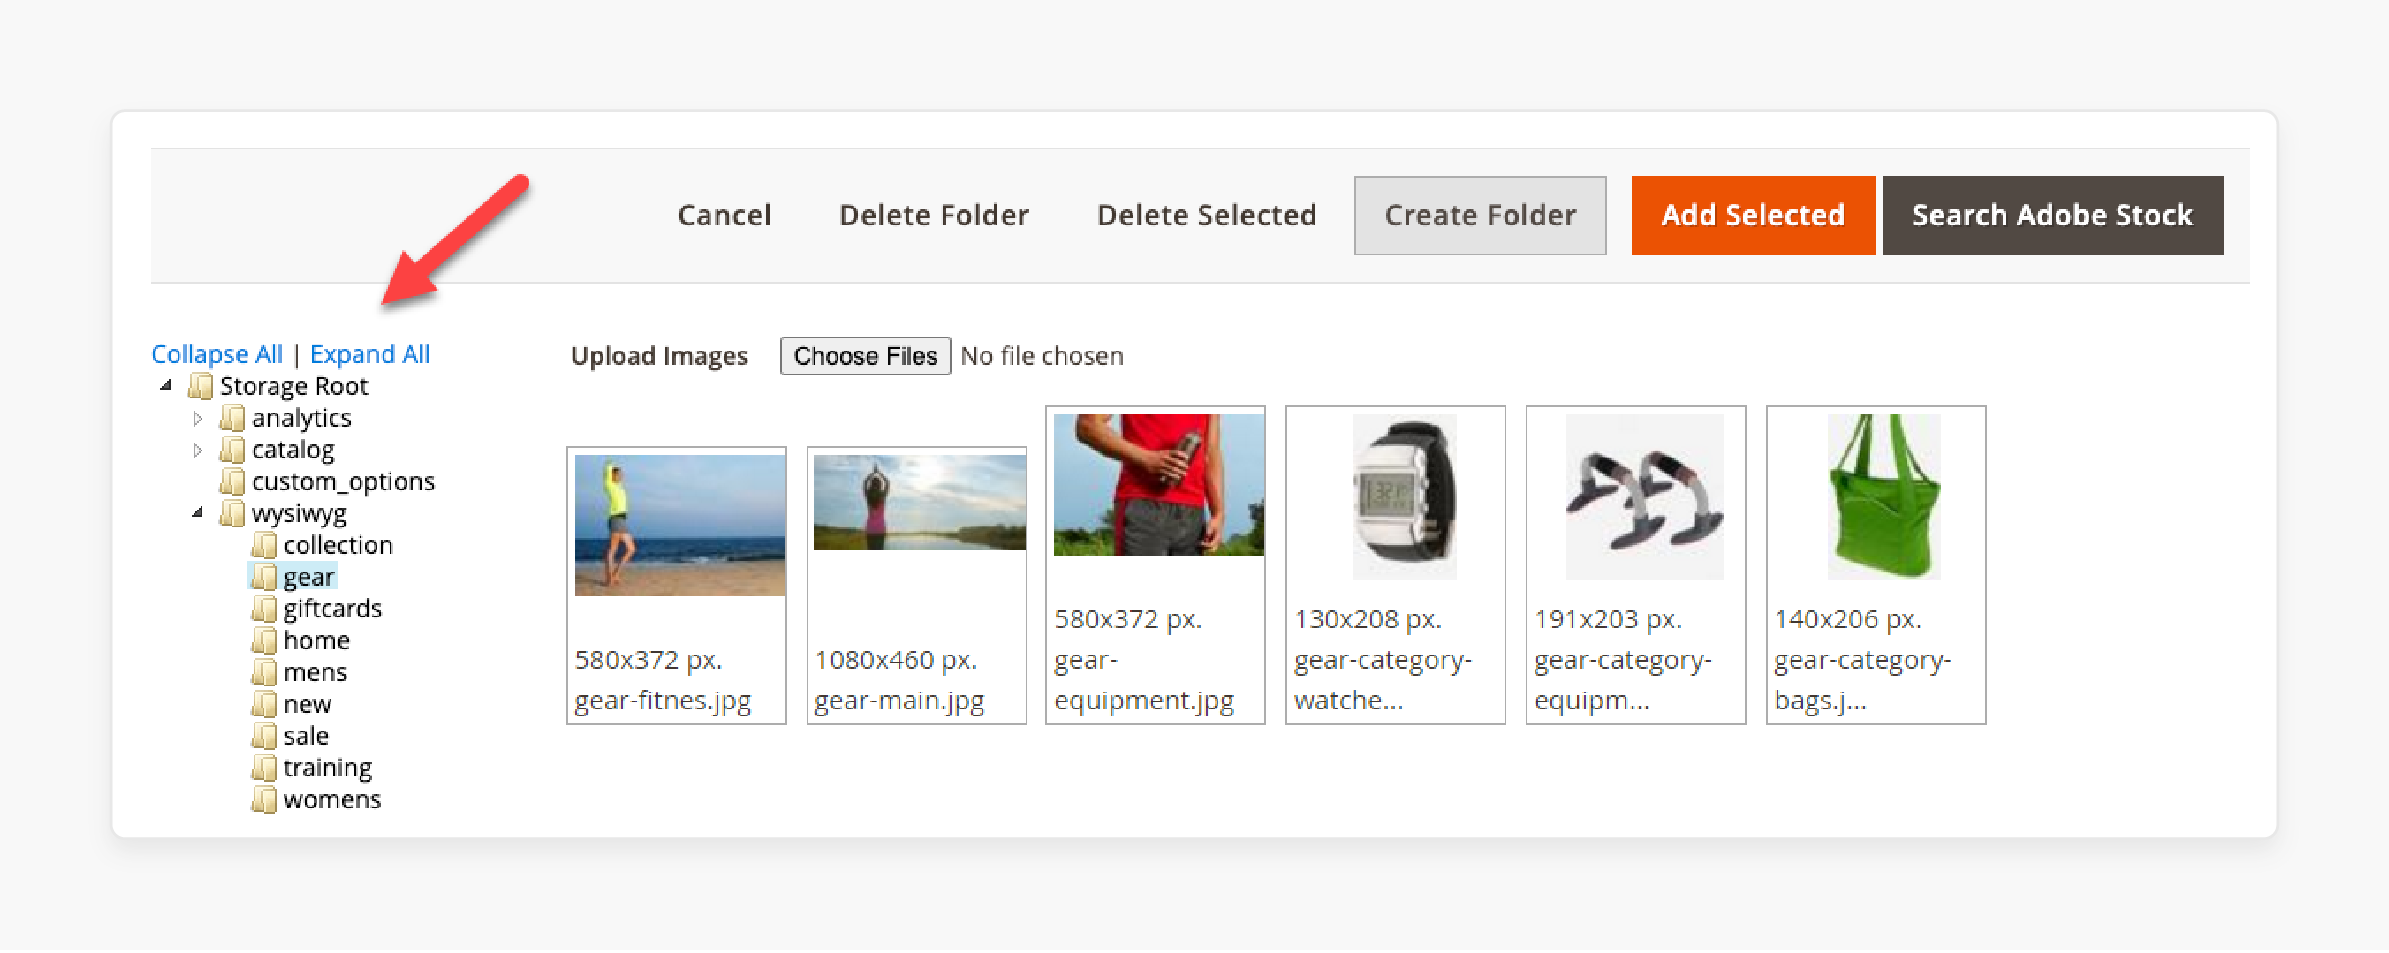Screen dimensions: 2389x953
Task: Click the analytics folder icon
Action: [232, 418]
